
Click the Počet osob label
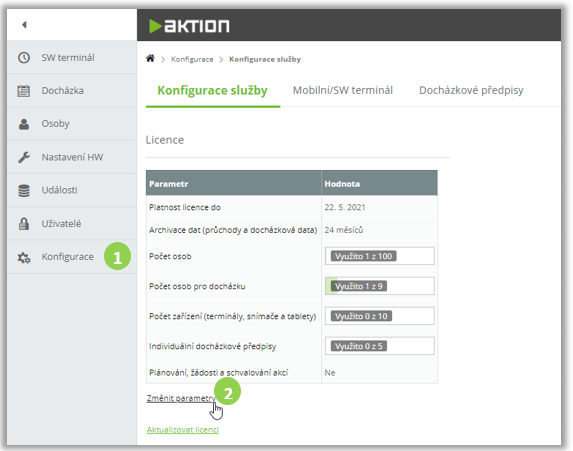tap(170, 256)
